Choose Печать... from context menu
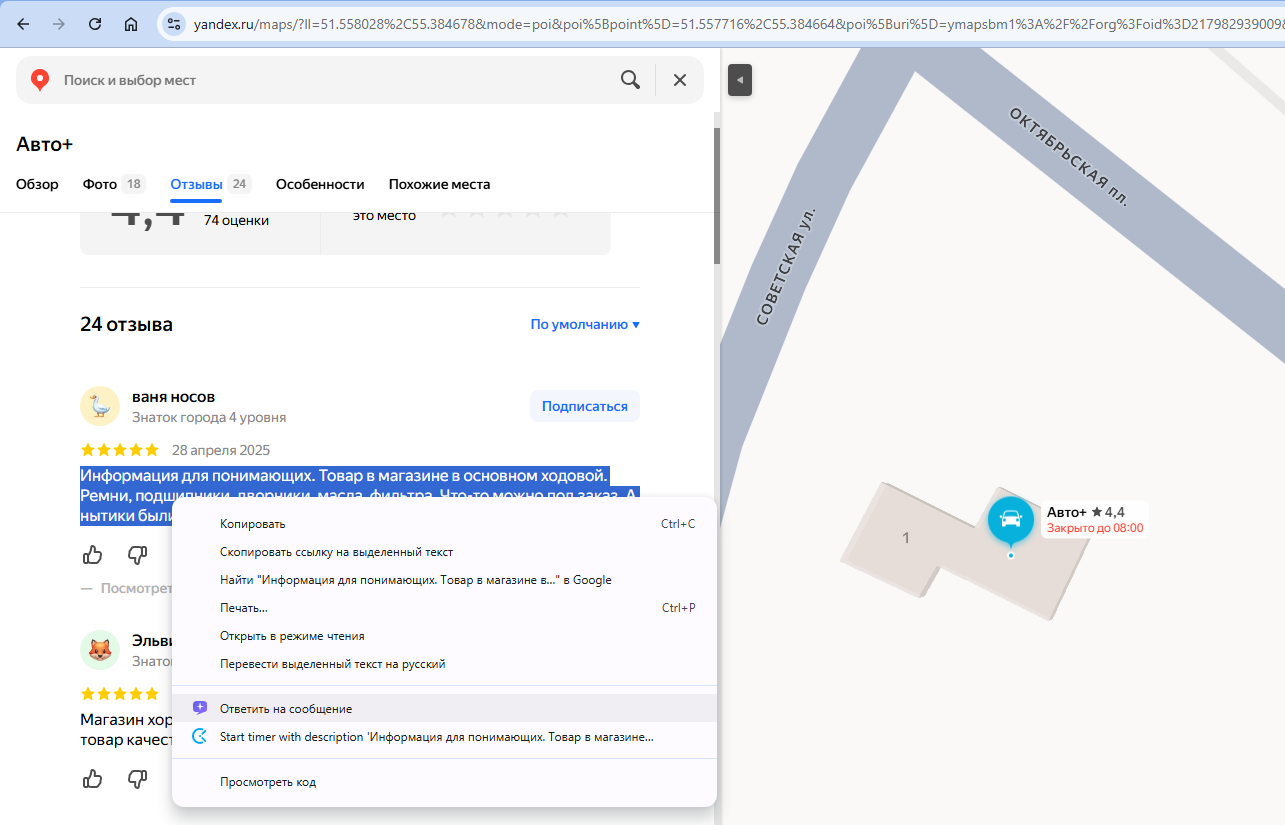This screenshot has width=1285, height=825. point(444,608)
